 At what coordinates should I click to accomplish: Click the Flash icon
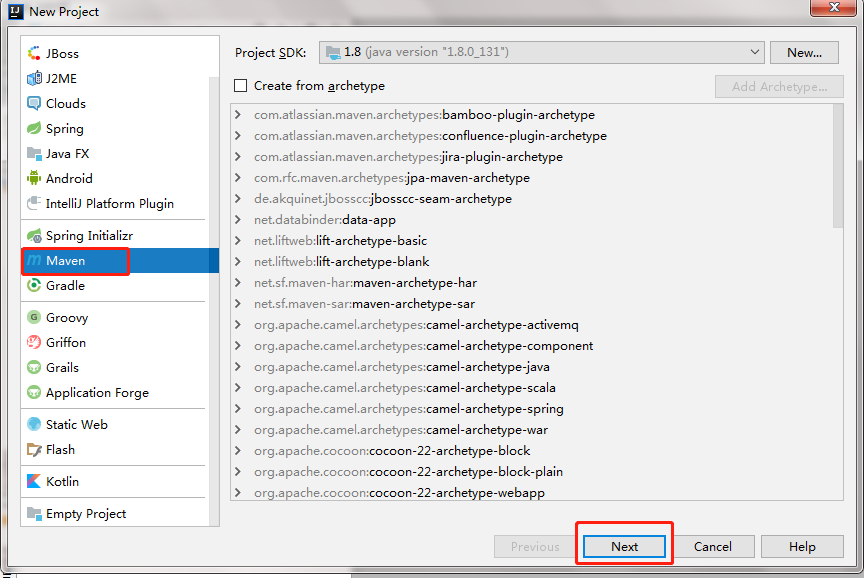(x=34, y=450)
